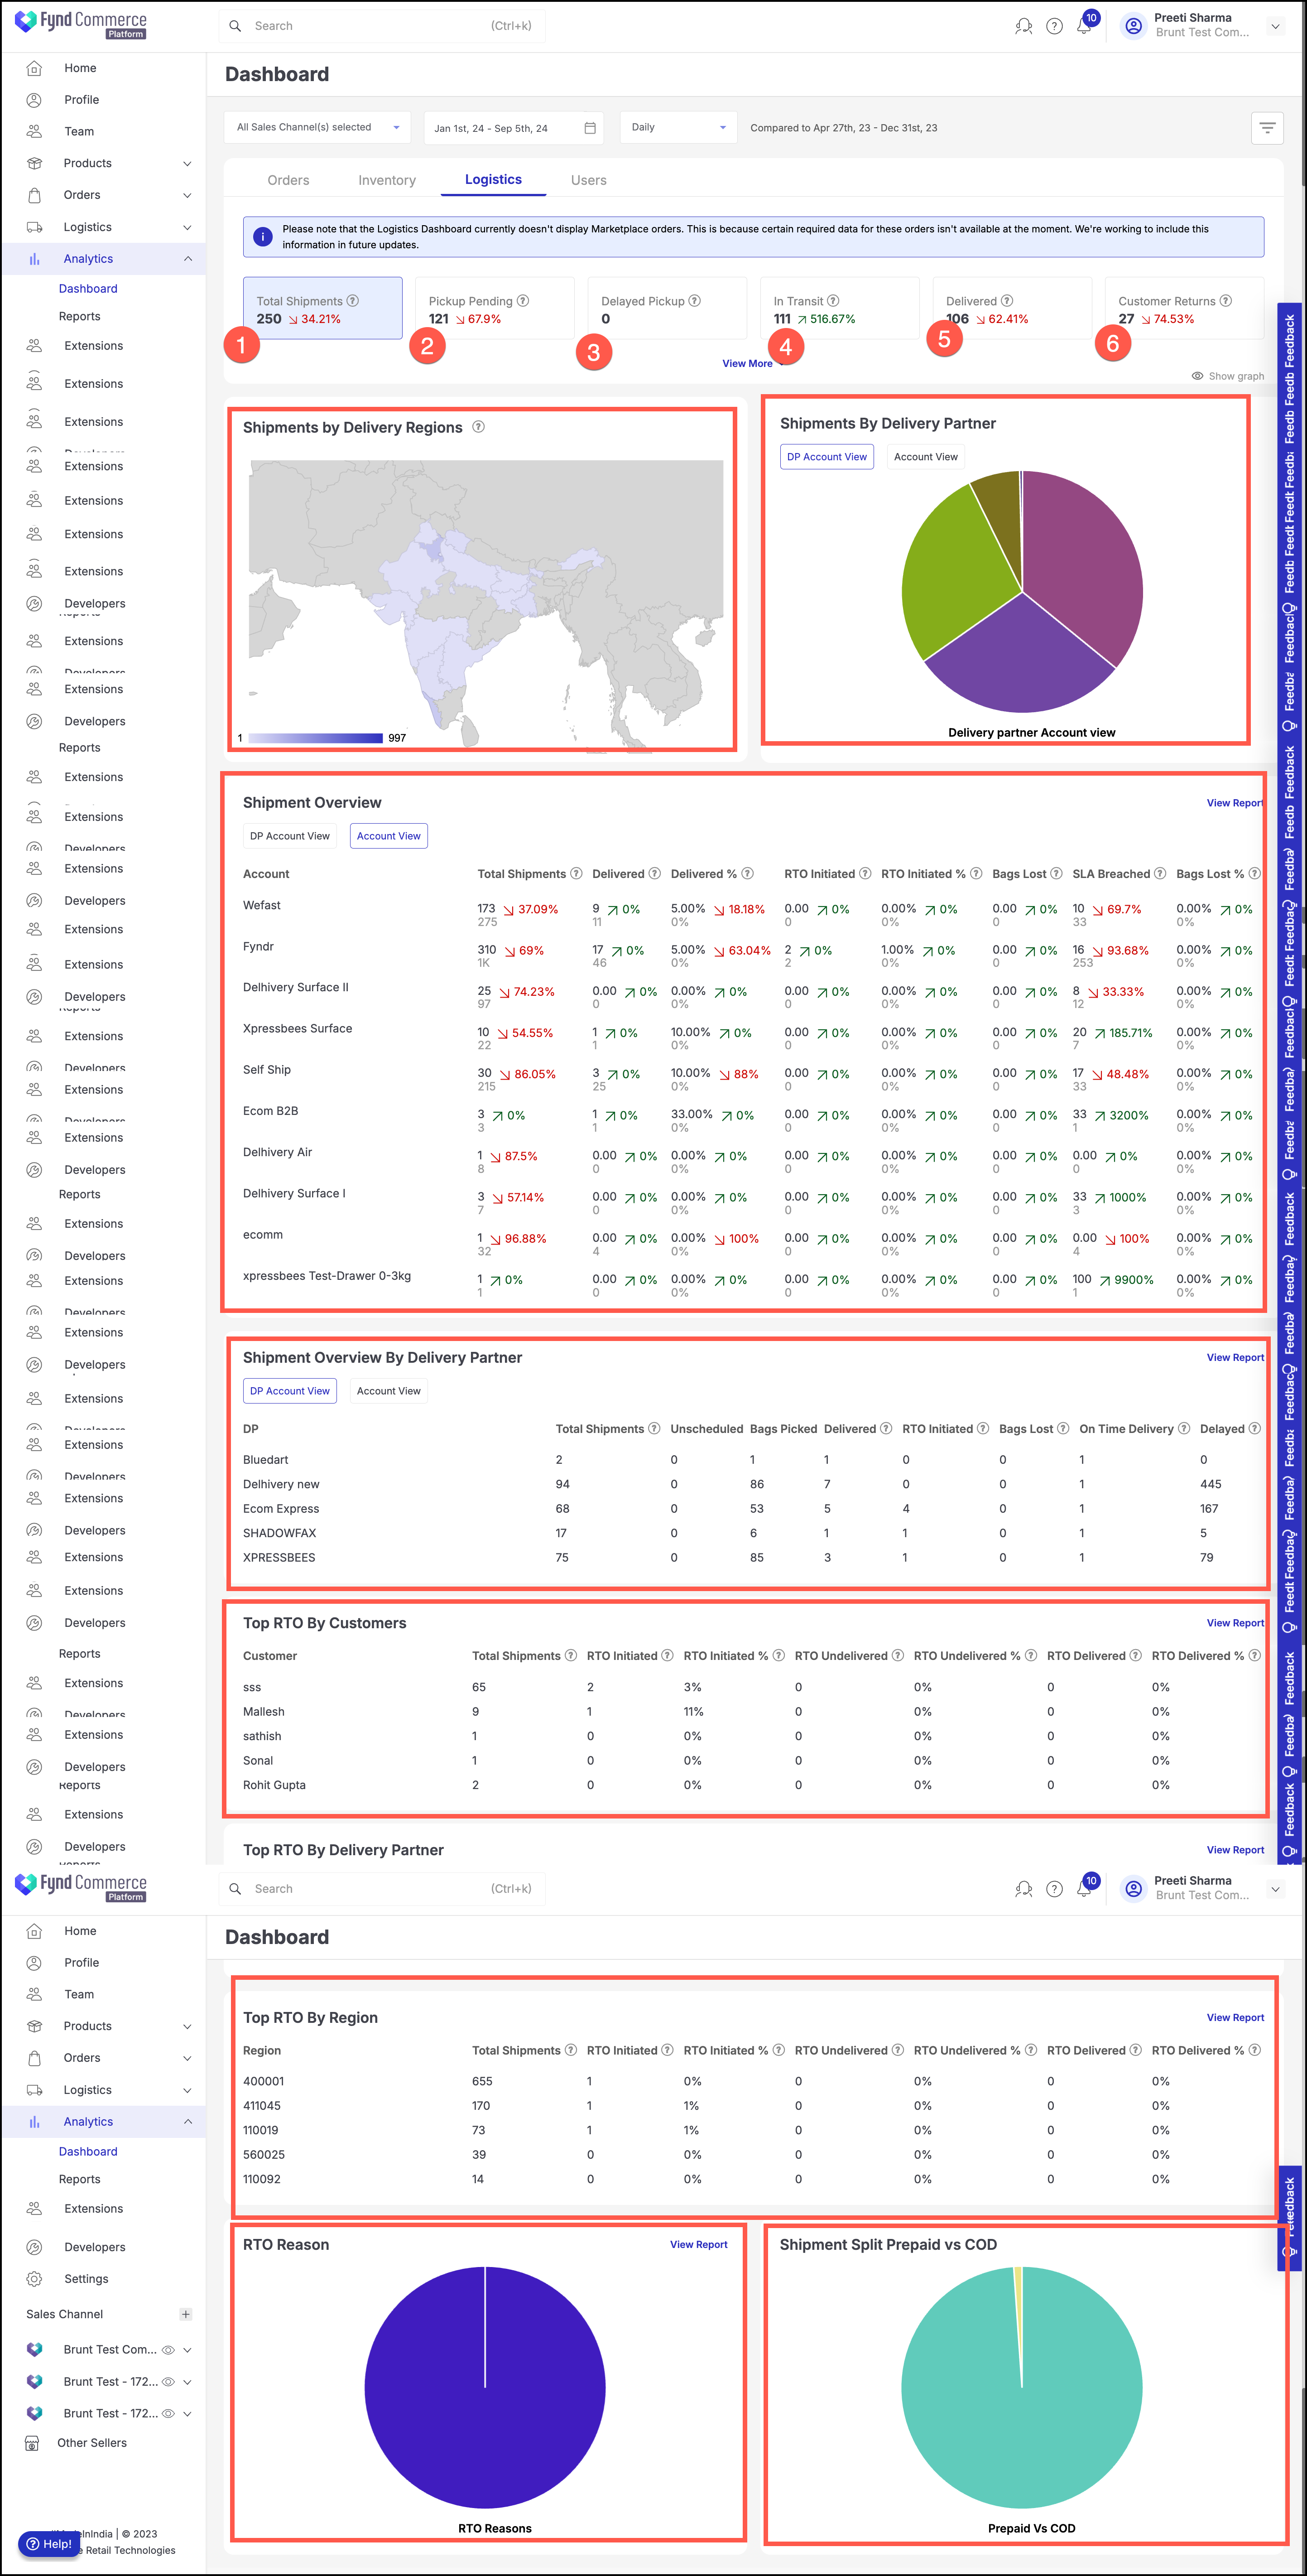Click the Delayed Pickup help icon
Viewport: 1307px width, 2576px height.
(695, 301)
